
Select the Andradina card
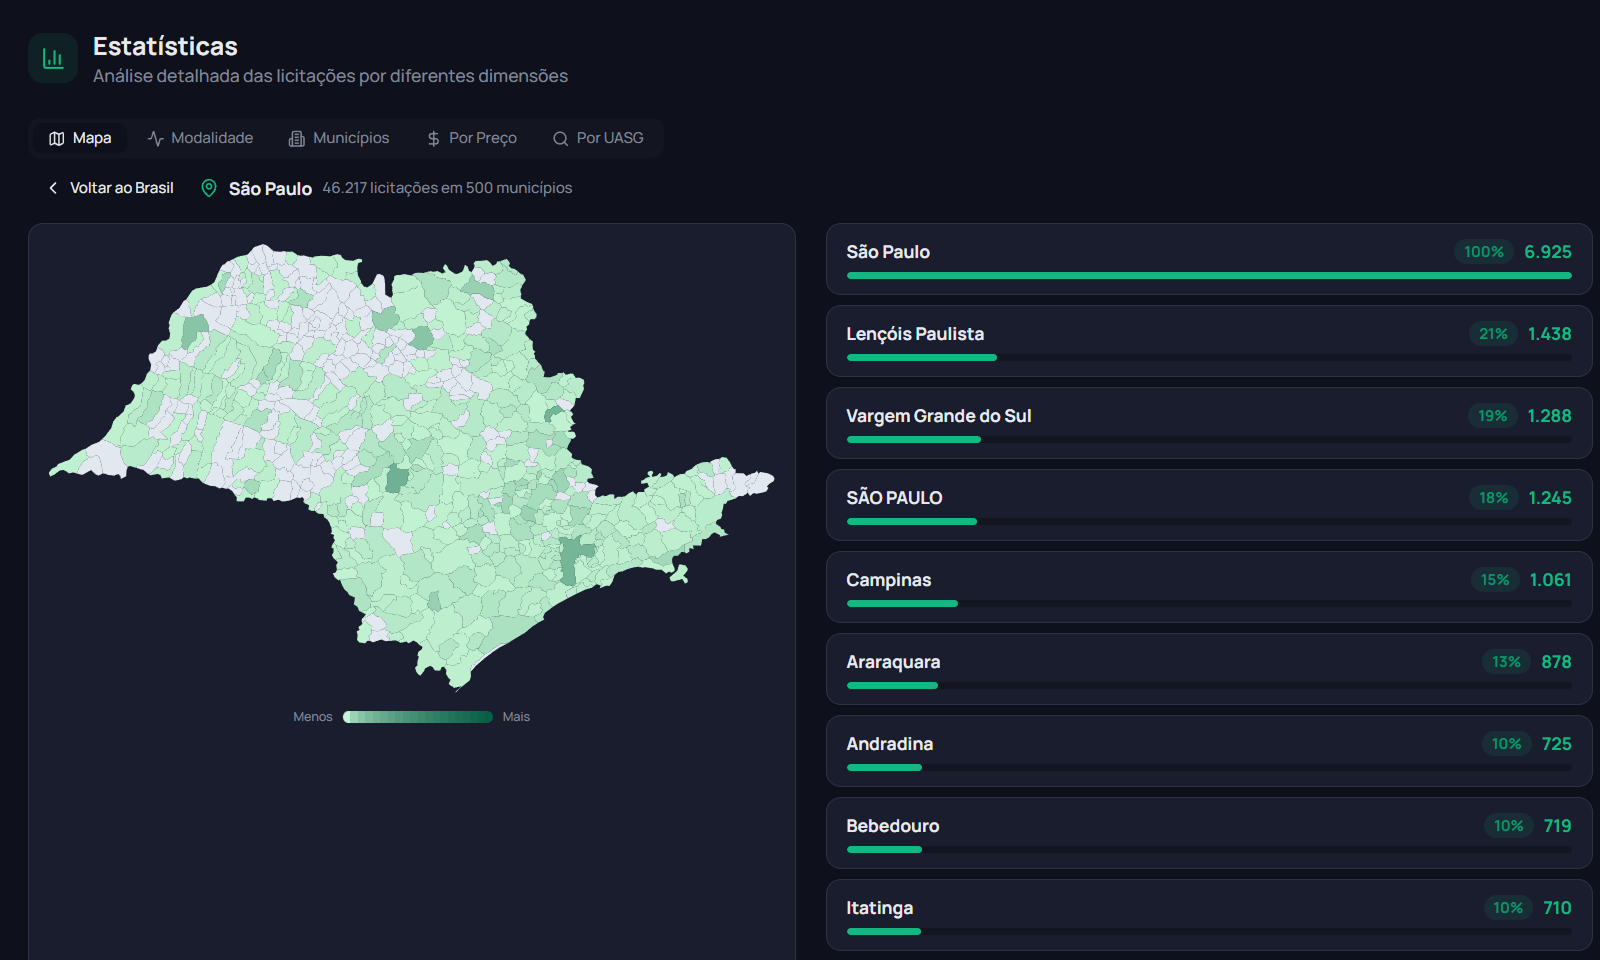point(1209,751)
